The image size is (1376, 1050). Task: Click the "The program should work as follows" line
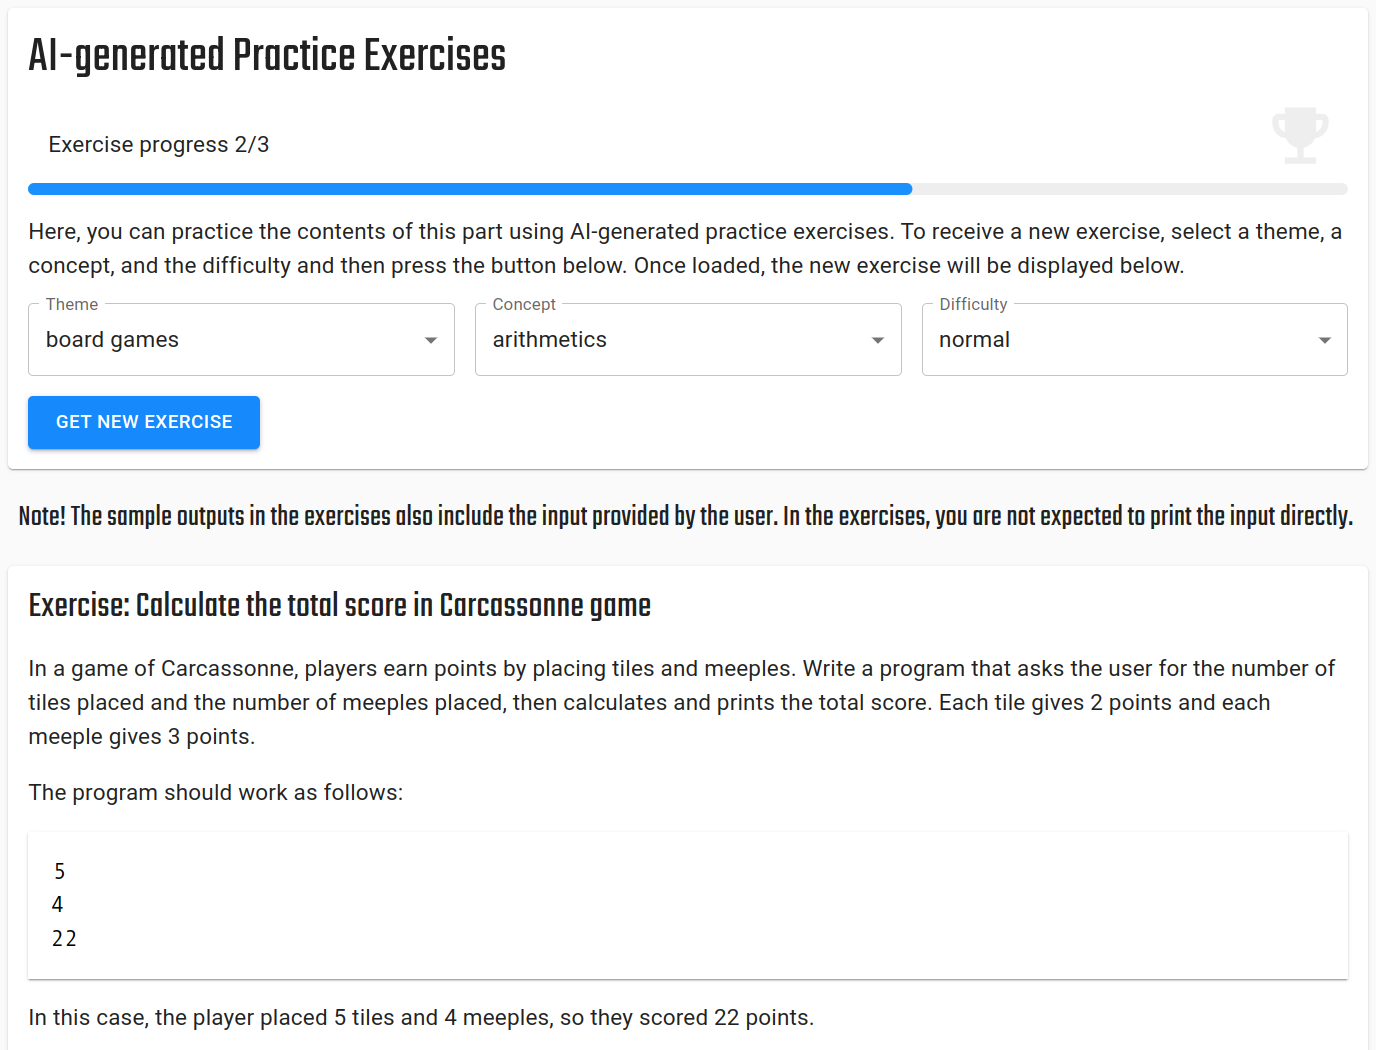point(216,793)
